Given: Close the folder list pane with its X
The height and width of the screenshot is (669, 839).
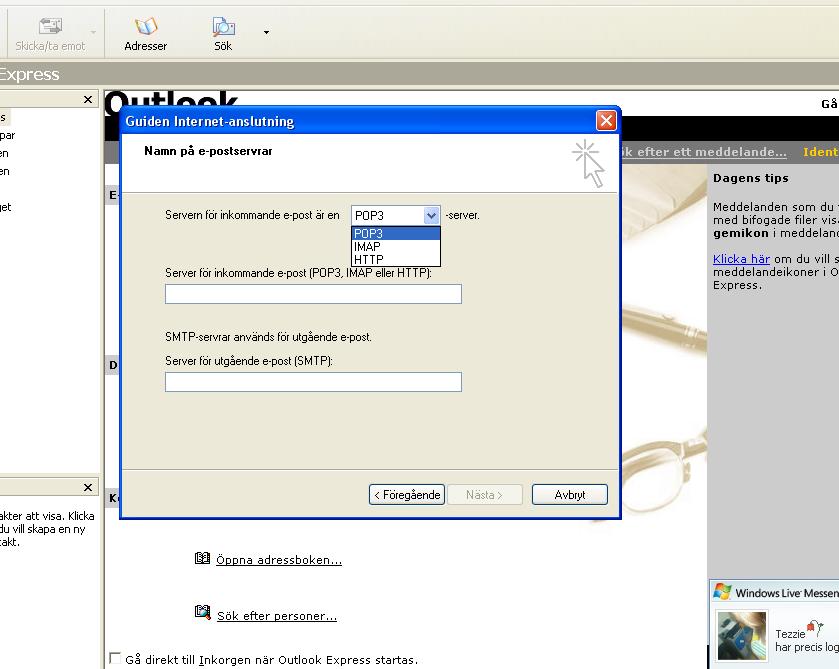Looking at the screenshot, I should [88, 100].
